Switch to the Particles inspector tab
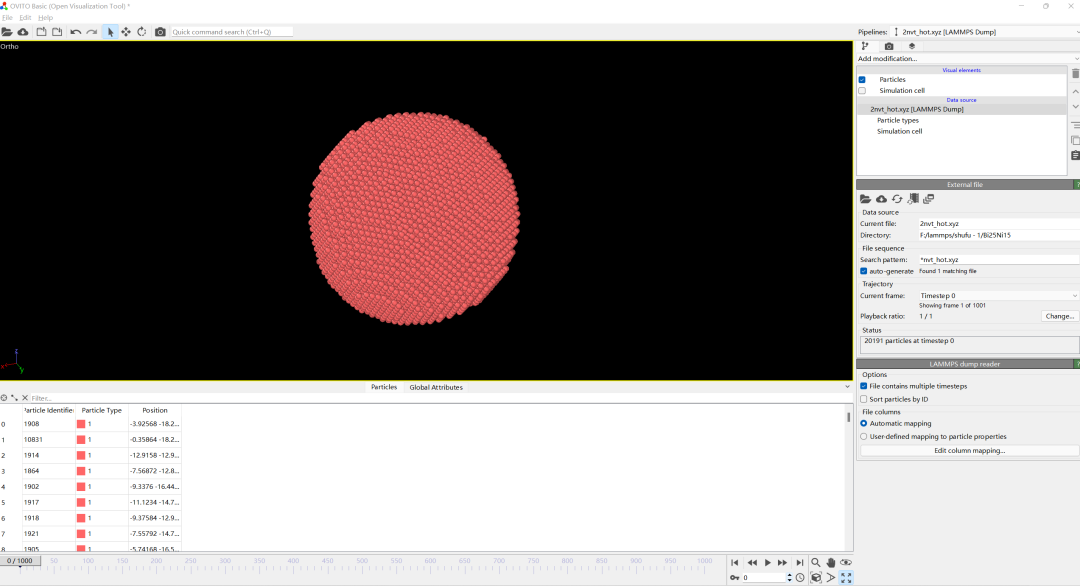Screen dimensions: 1080x586 pyautogui.click(x=384, y=387)
